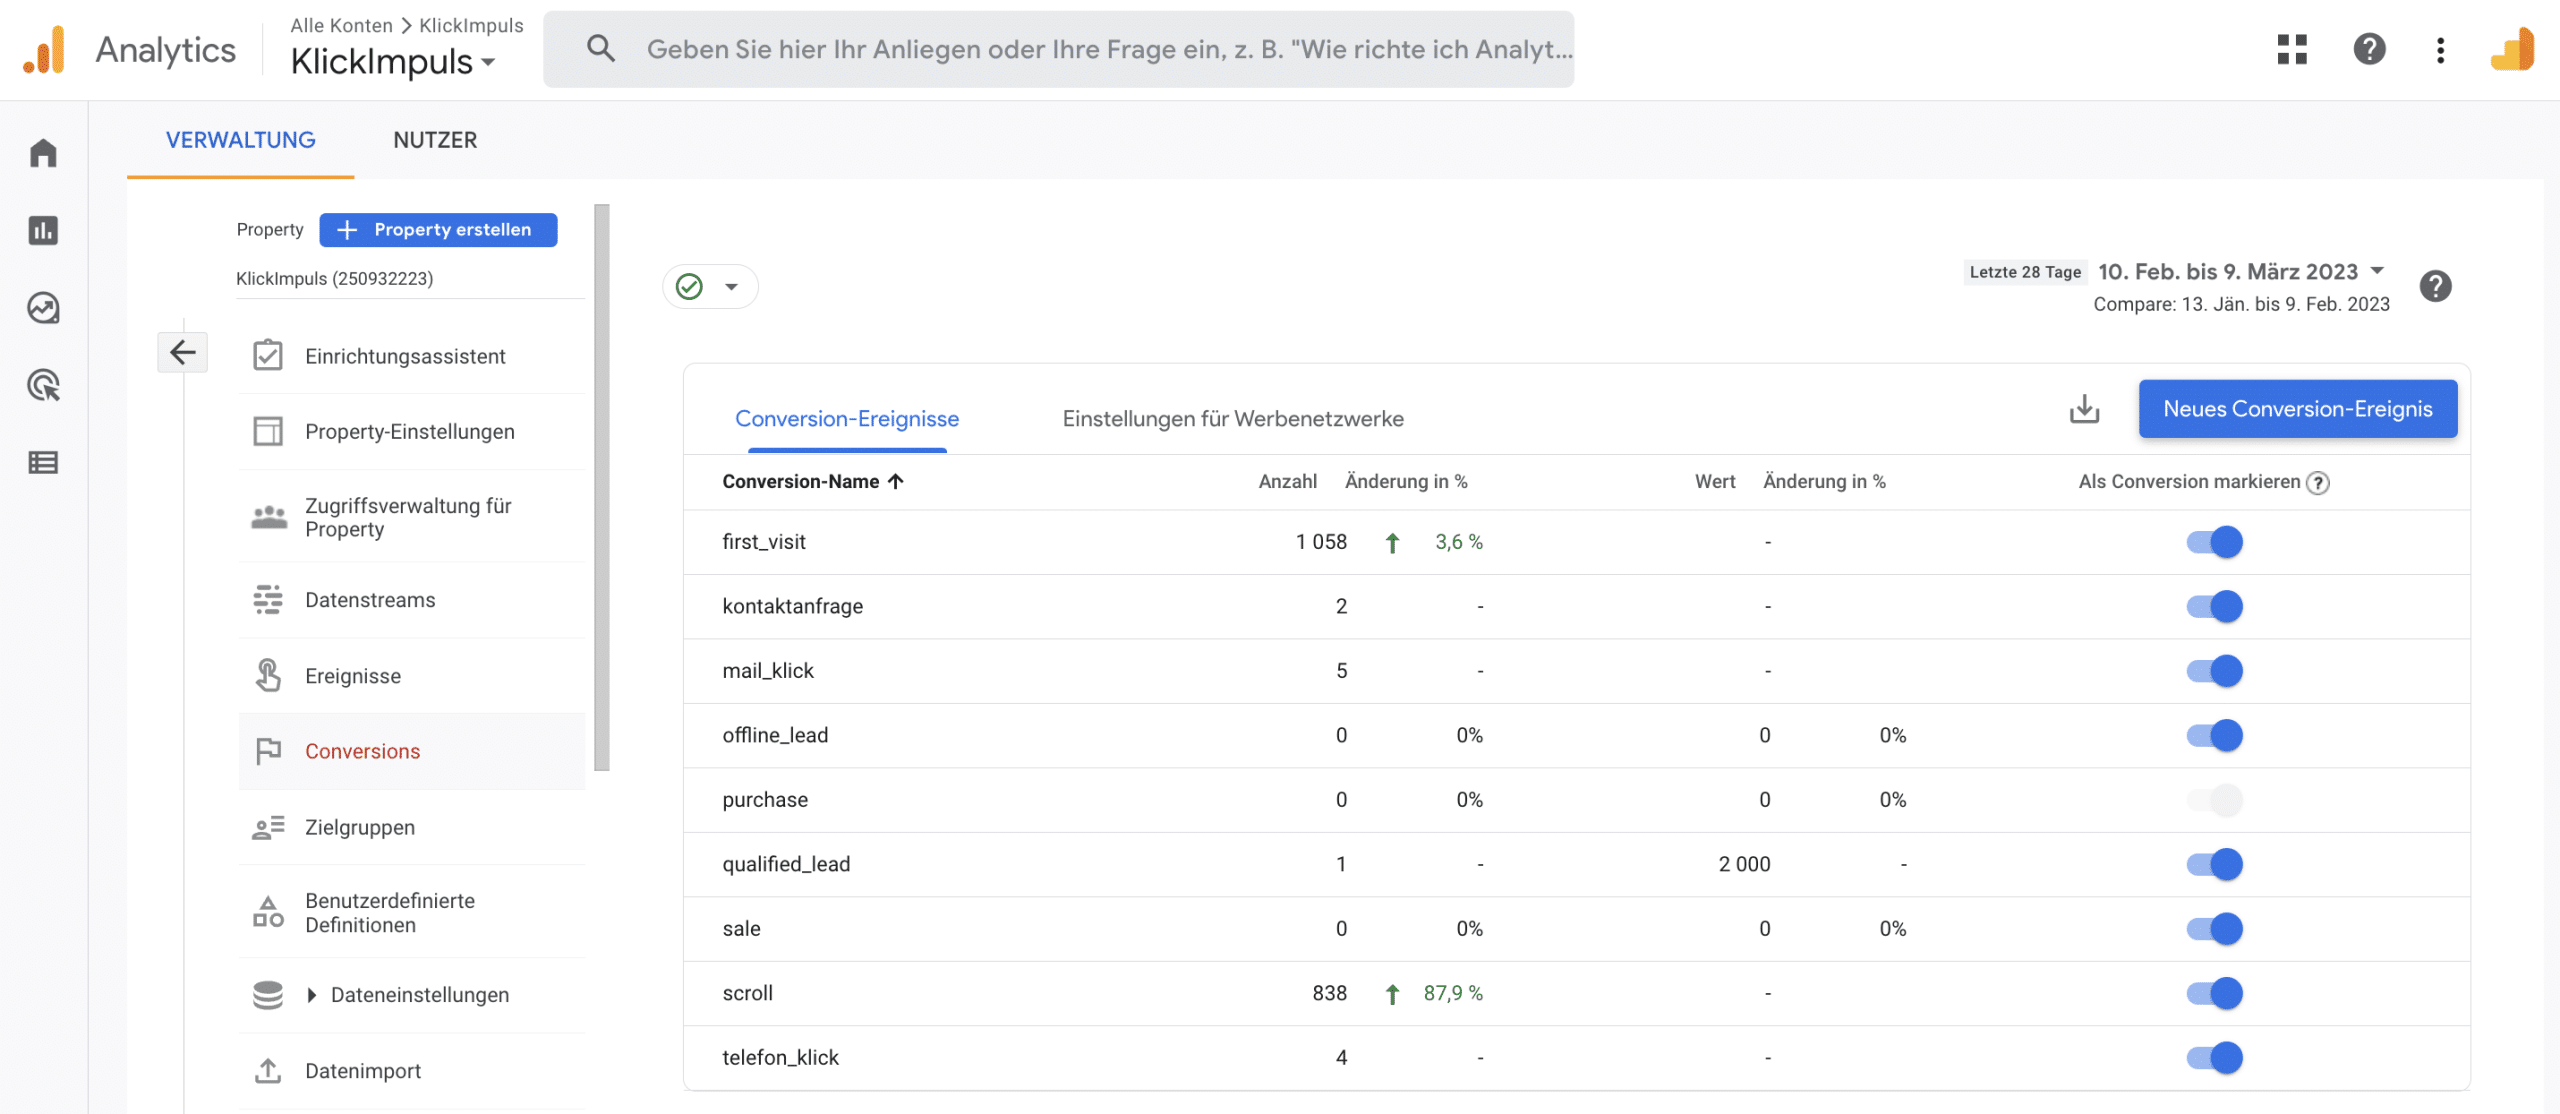Open the KlickImpuls account dropdown
The image size is (2560, 1114).
click(x=393, y=62)
